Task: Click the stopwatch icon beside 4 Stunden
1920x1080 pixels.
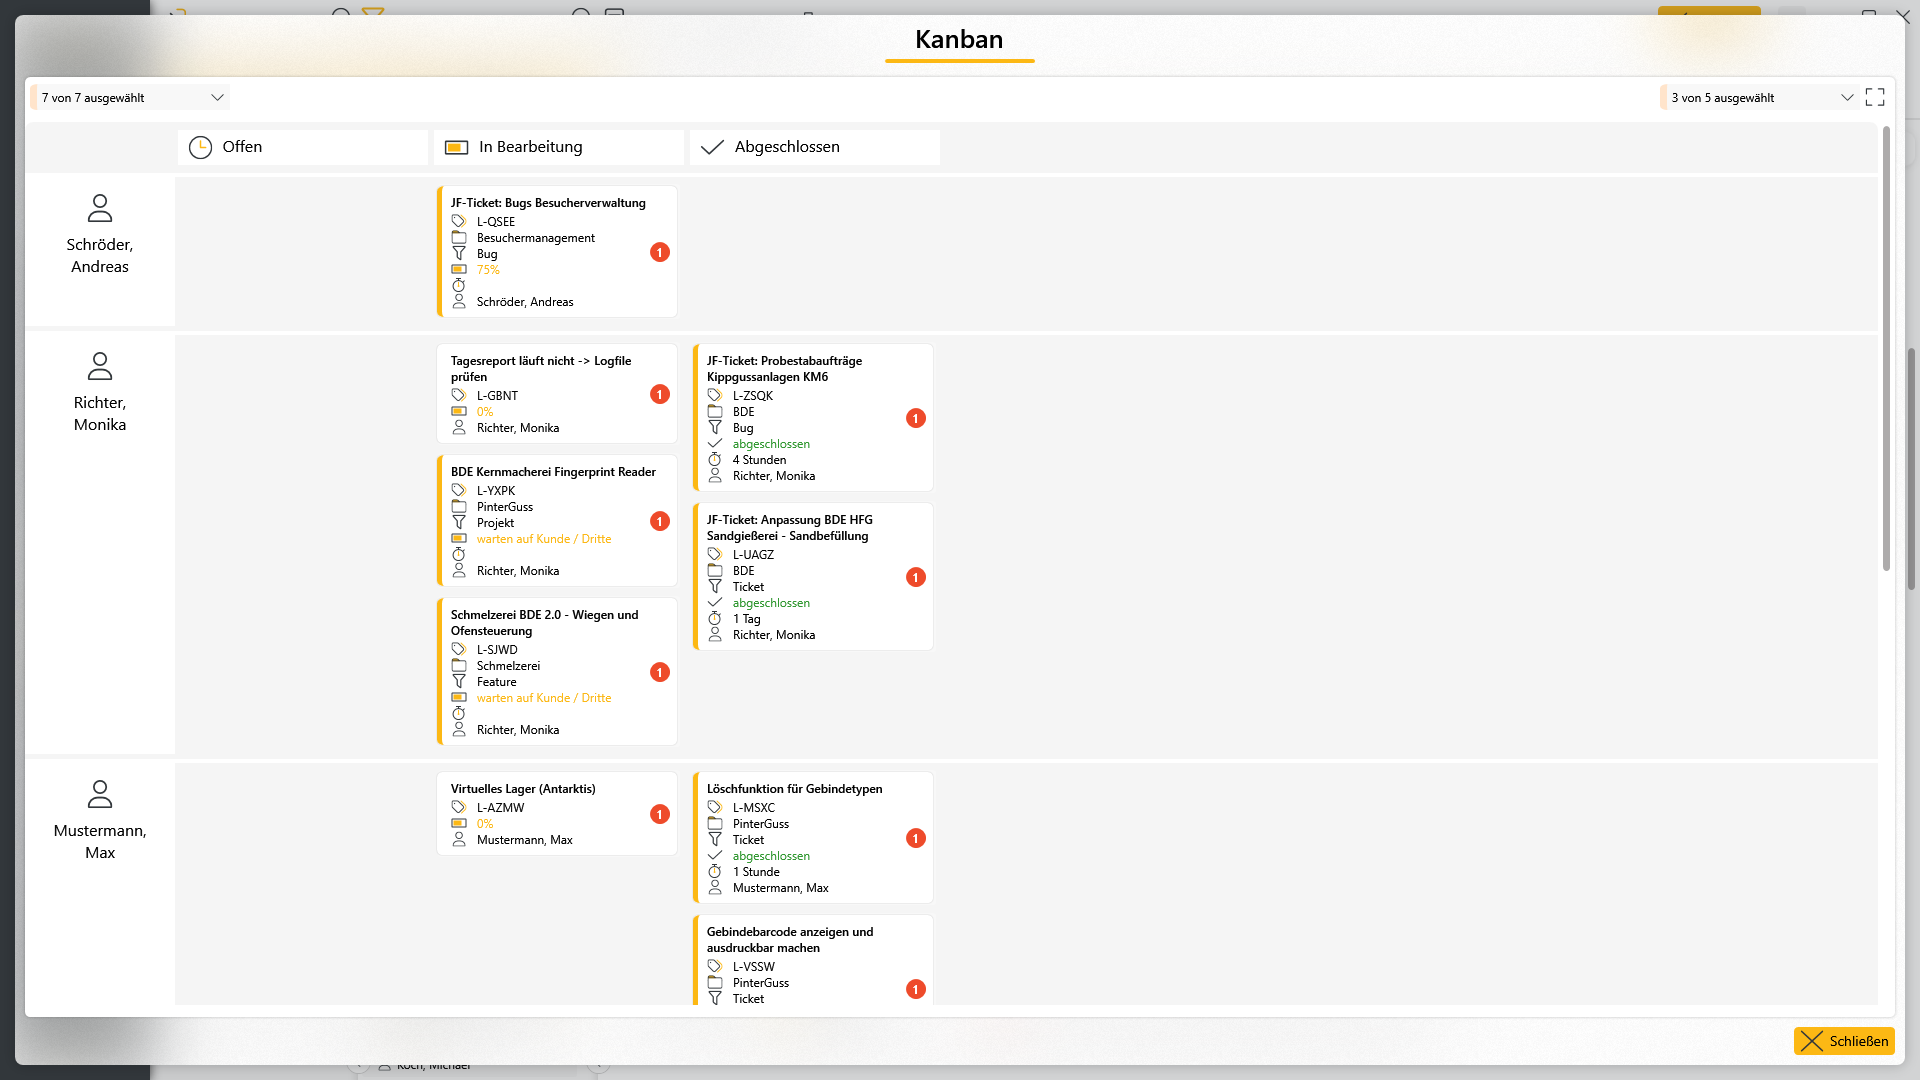Action: click(715, 459)
